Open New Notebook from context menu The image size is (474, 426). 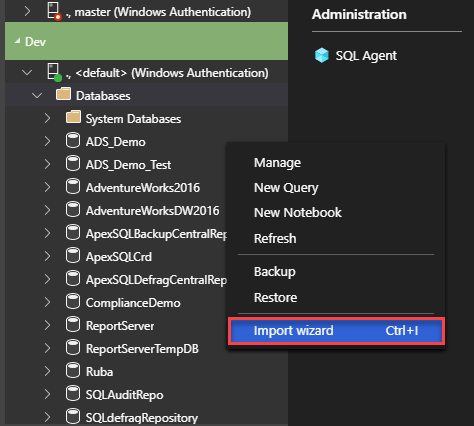pos(298,213)
